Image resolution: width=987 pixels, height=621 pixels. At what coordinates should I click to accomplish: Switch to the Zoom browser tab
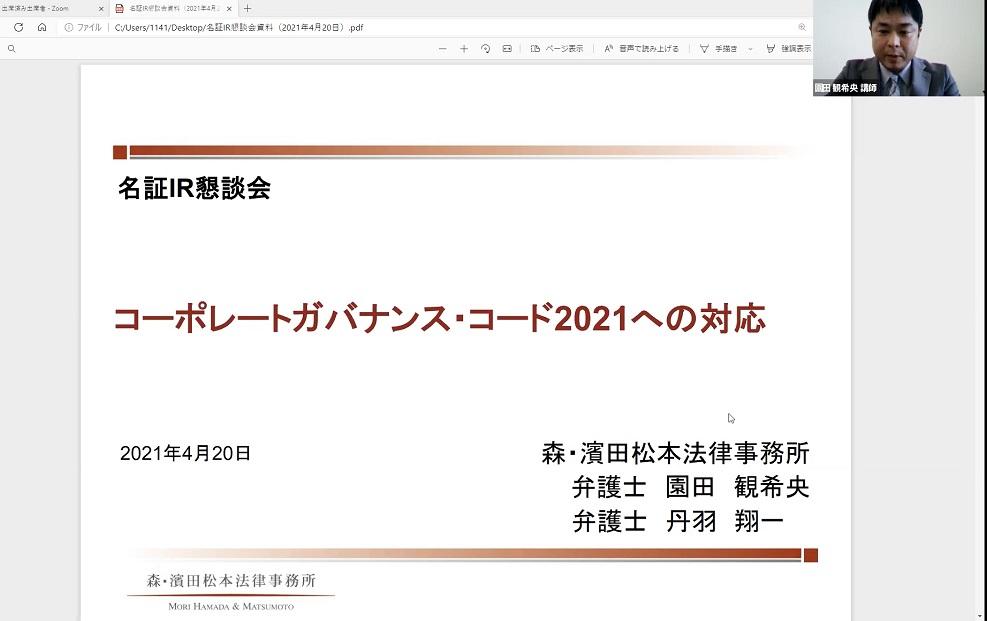[x=48, y=8]
